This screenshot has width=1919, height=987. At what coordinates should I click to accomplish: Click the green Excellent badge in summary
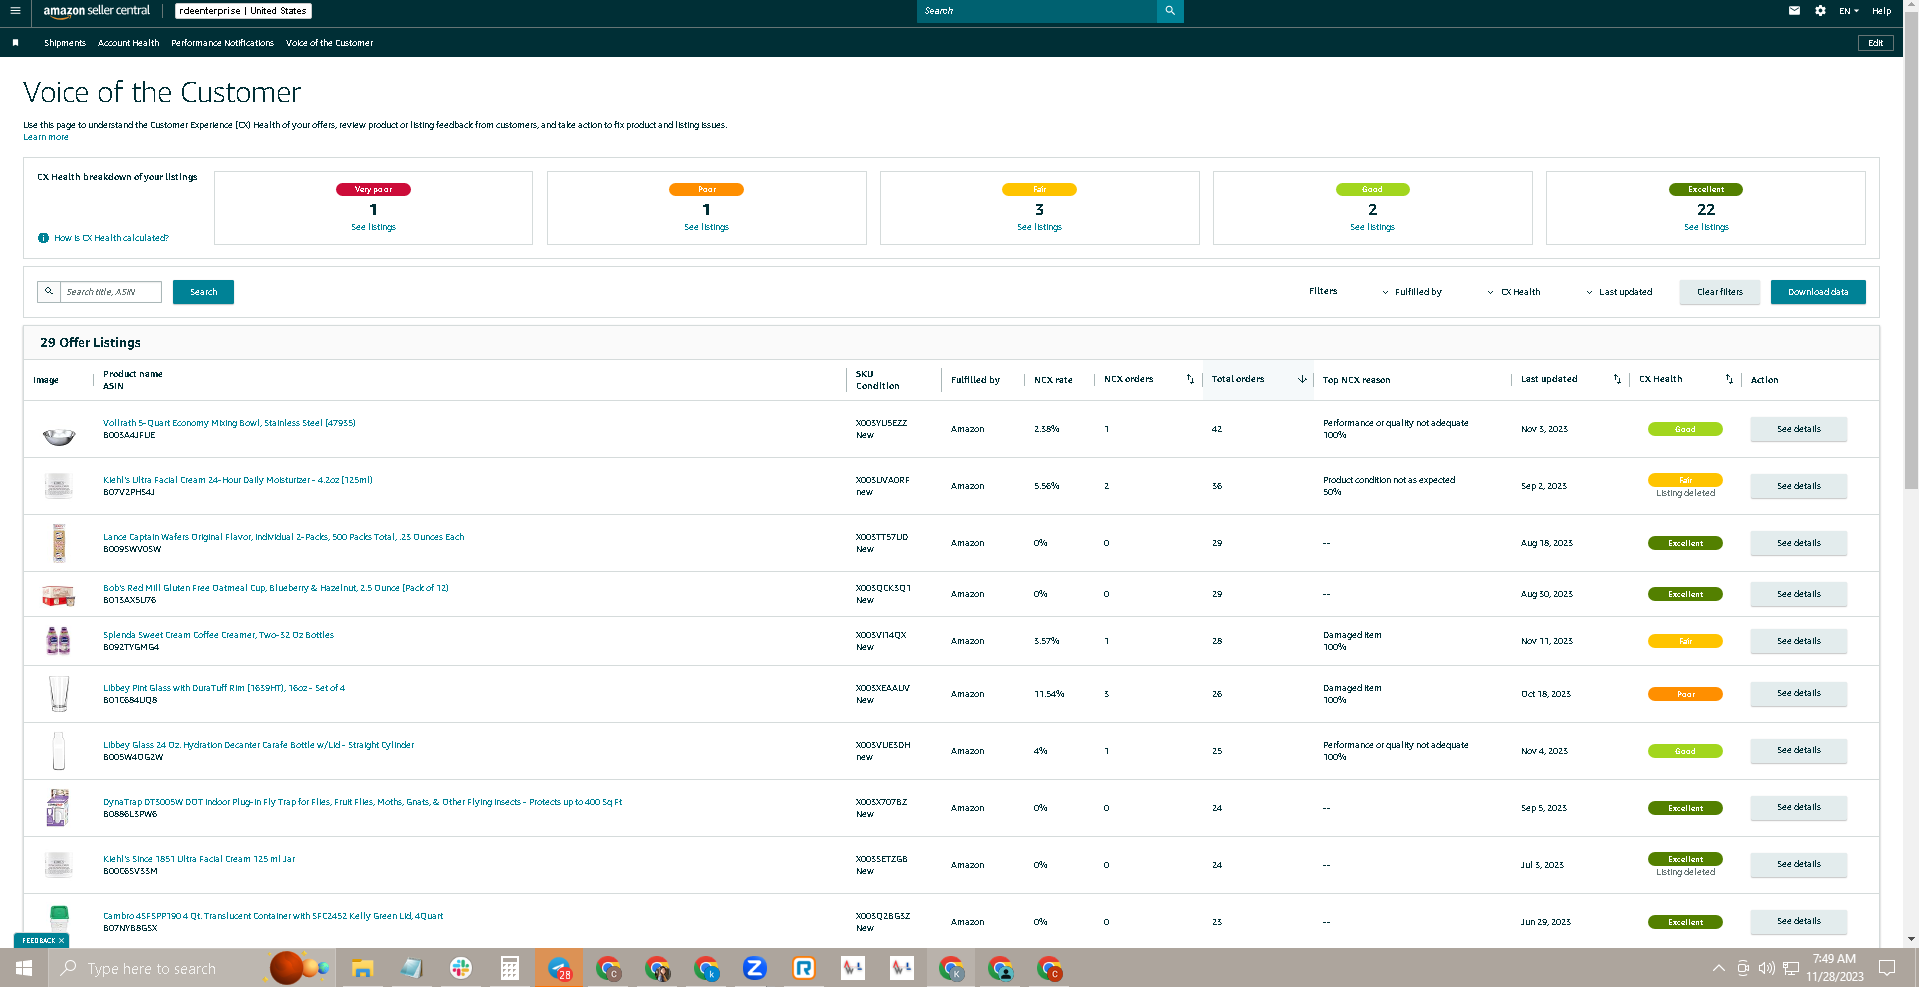tap(1706, 189)
